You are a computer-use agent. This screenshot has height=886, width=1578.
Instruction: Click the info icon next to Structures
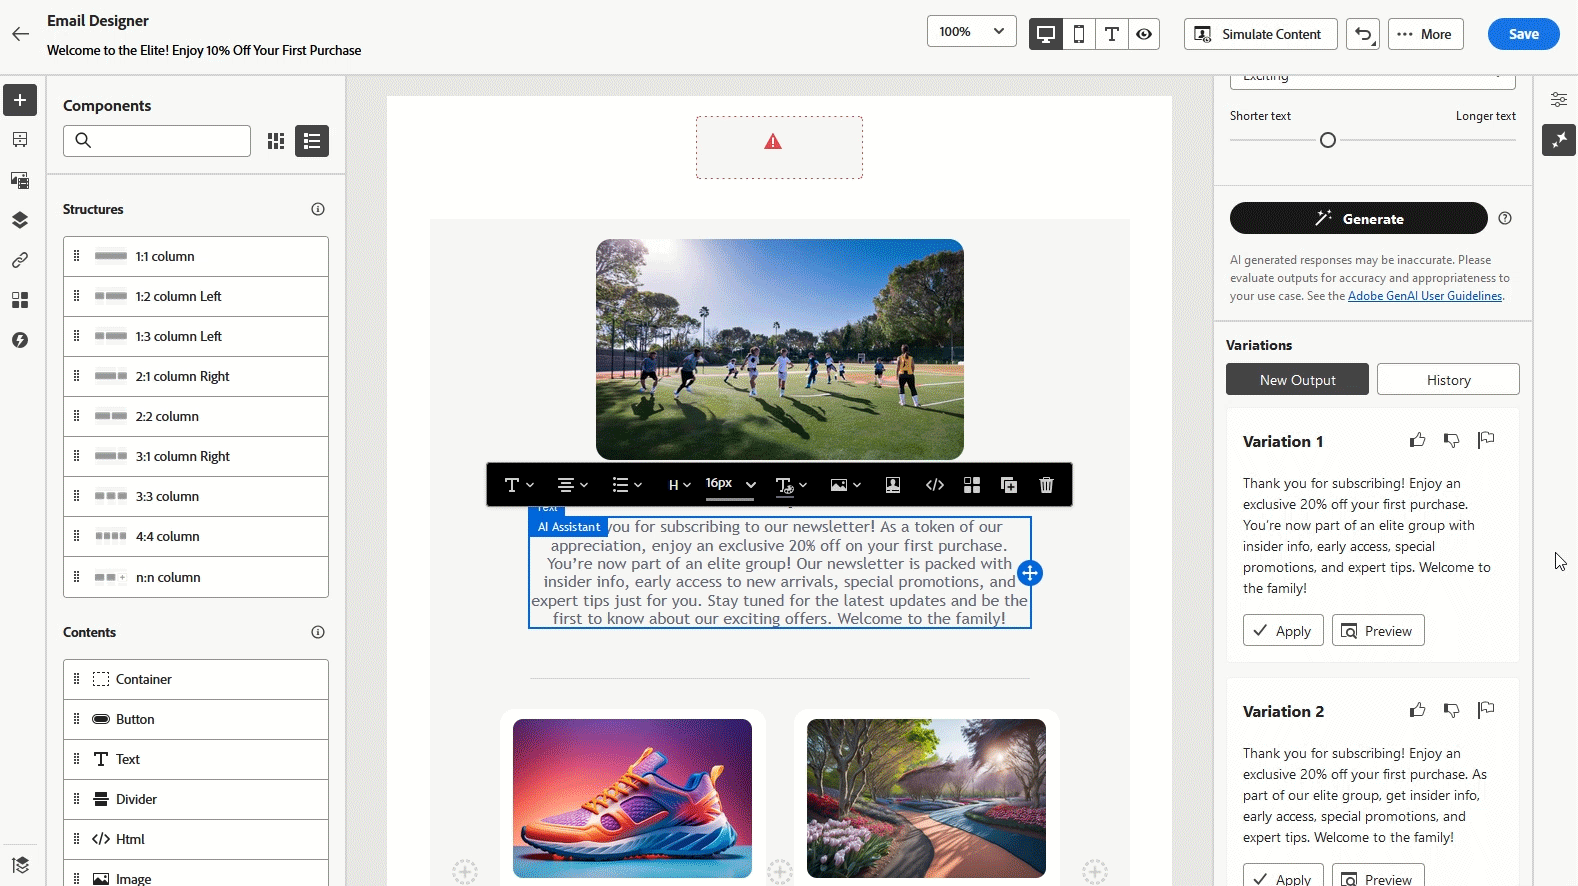point(318,209)
